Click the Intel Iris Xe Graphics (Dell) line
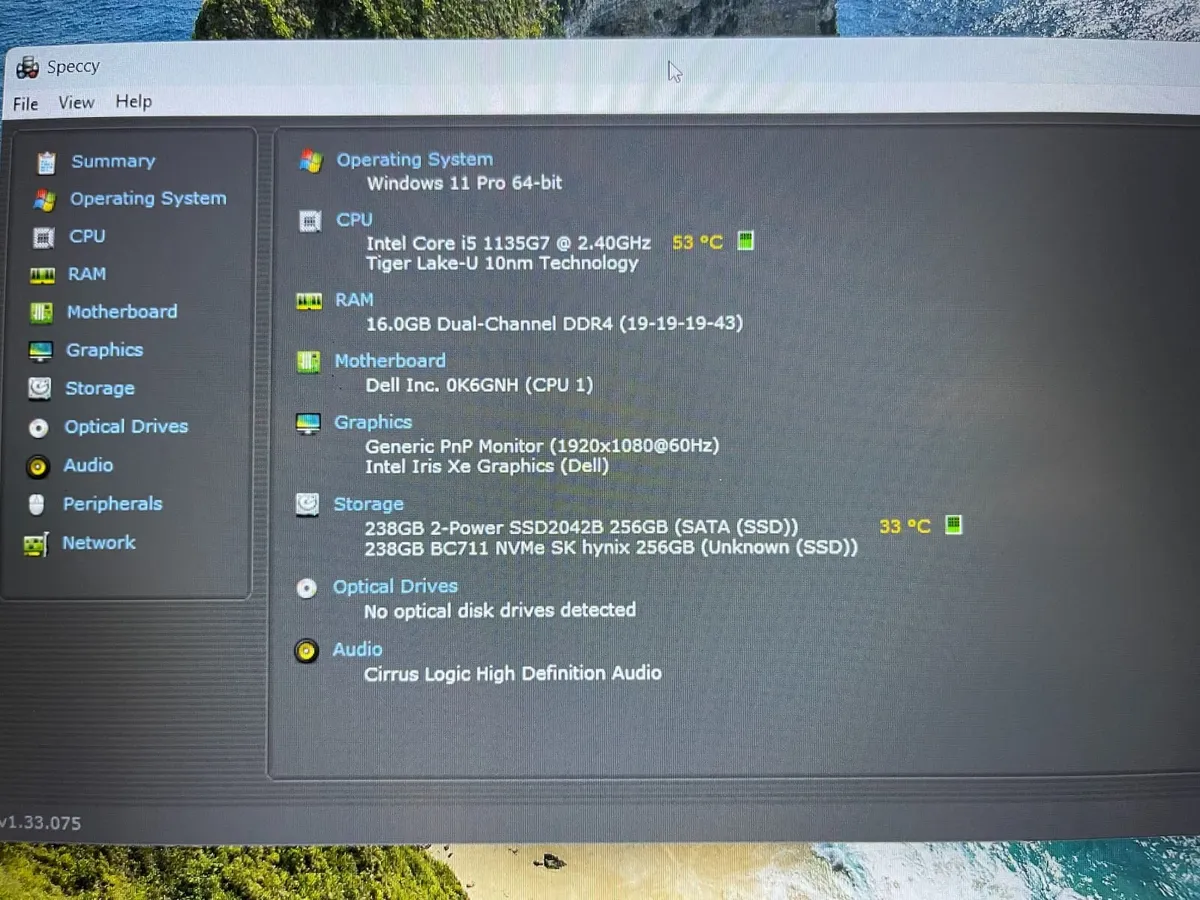Screen dimensions: 1200x900 click(487, 466)
